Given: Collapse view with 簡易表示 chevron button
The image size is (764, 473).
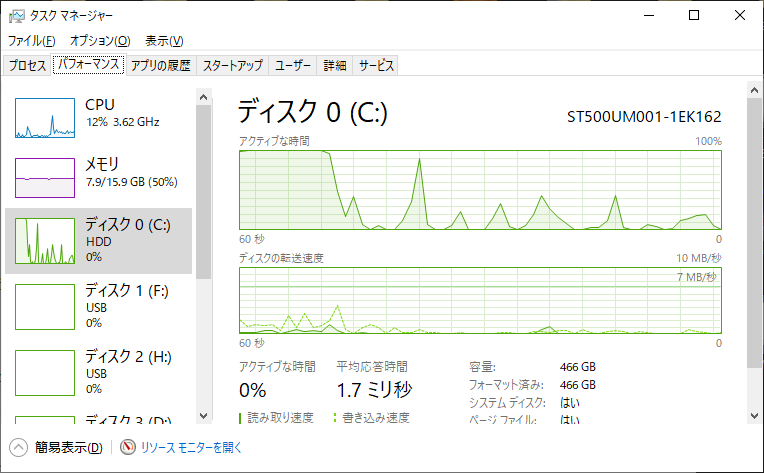Looking at the screenshot, I should (x=18, y=448).
